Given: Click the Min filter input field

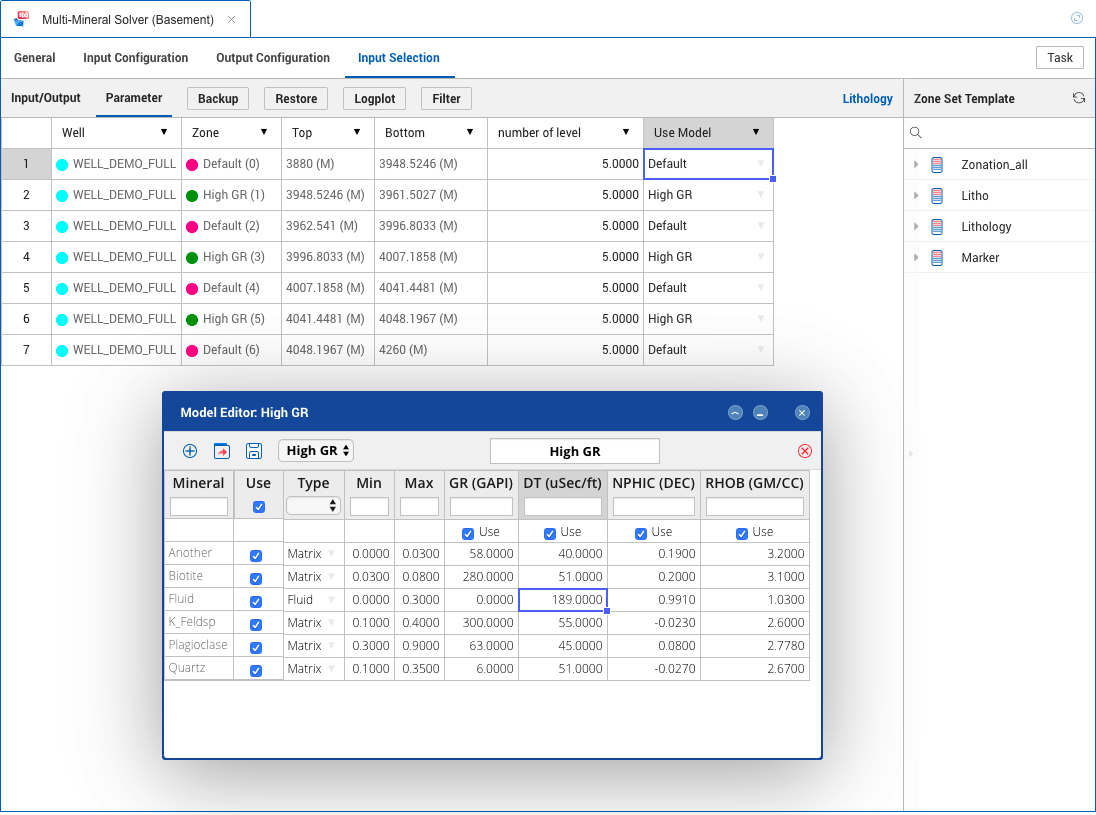Looking at the screenshot, I should 369,506.
